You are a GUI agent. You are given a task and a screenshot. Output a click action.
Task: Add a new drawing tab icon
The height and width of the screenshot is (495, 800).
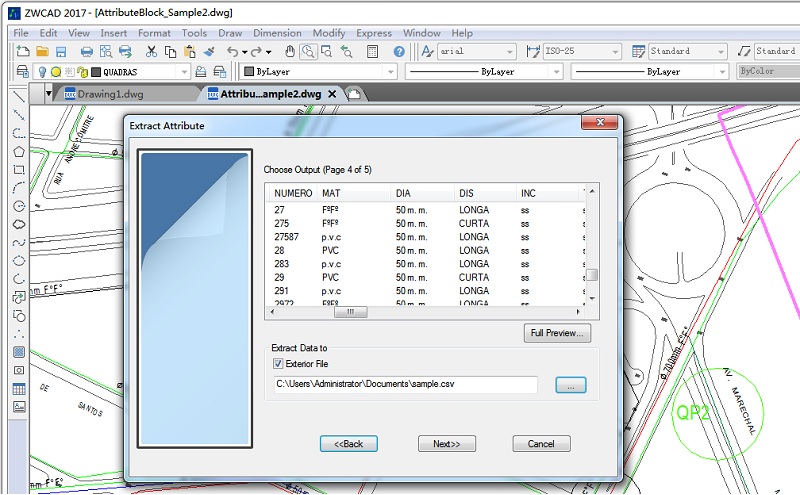pyautogui.click(x=353, y=94)
